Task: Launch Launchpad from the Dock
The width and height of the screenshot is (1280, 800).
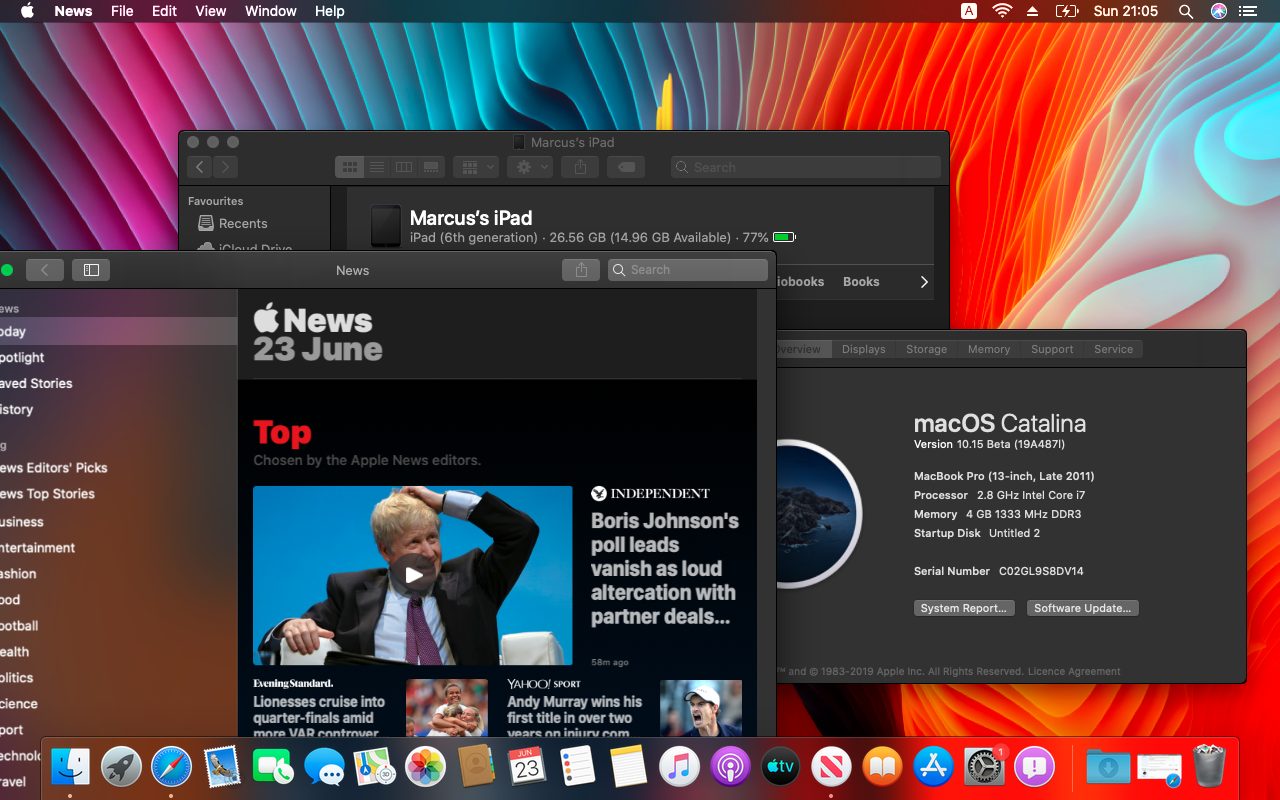Action: click(121, 767)
